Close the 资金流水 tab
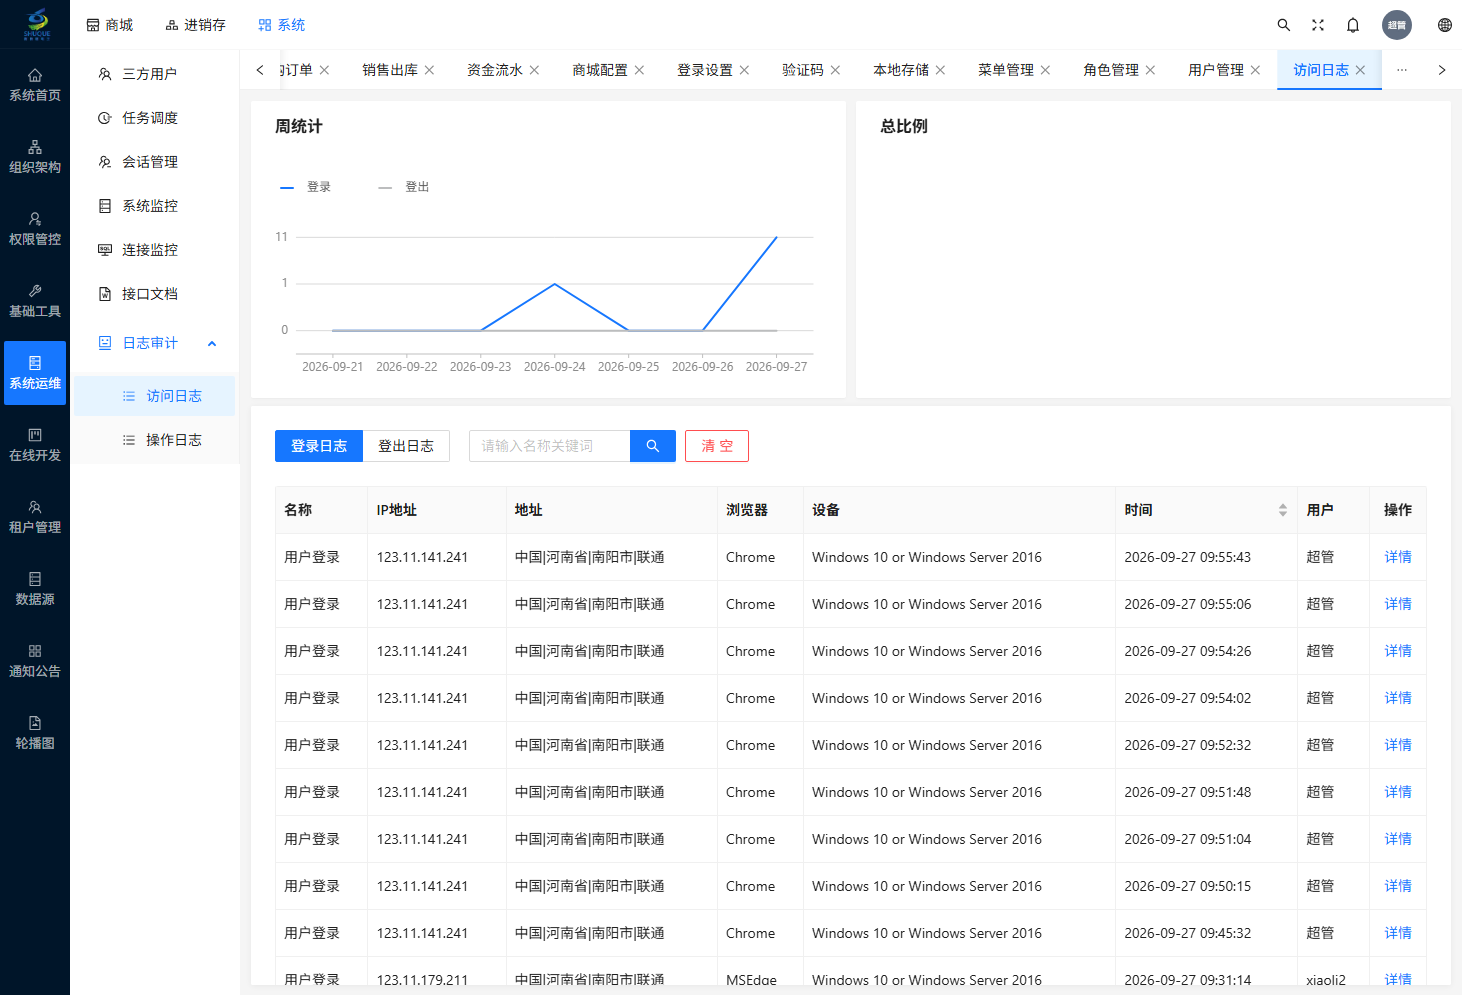This screenshot has width=1462, height=995. 534,70
